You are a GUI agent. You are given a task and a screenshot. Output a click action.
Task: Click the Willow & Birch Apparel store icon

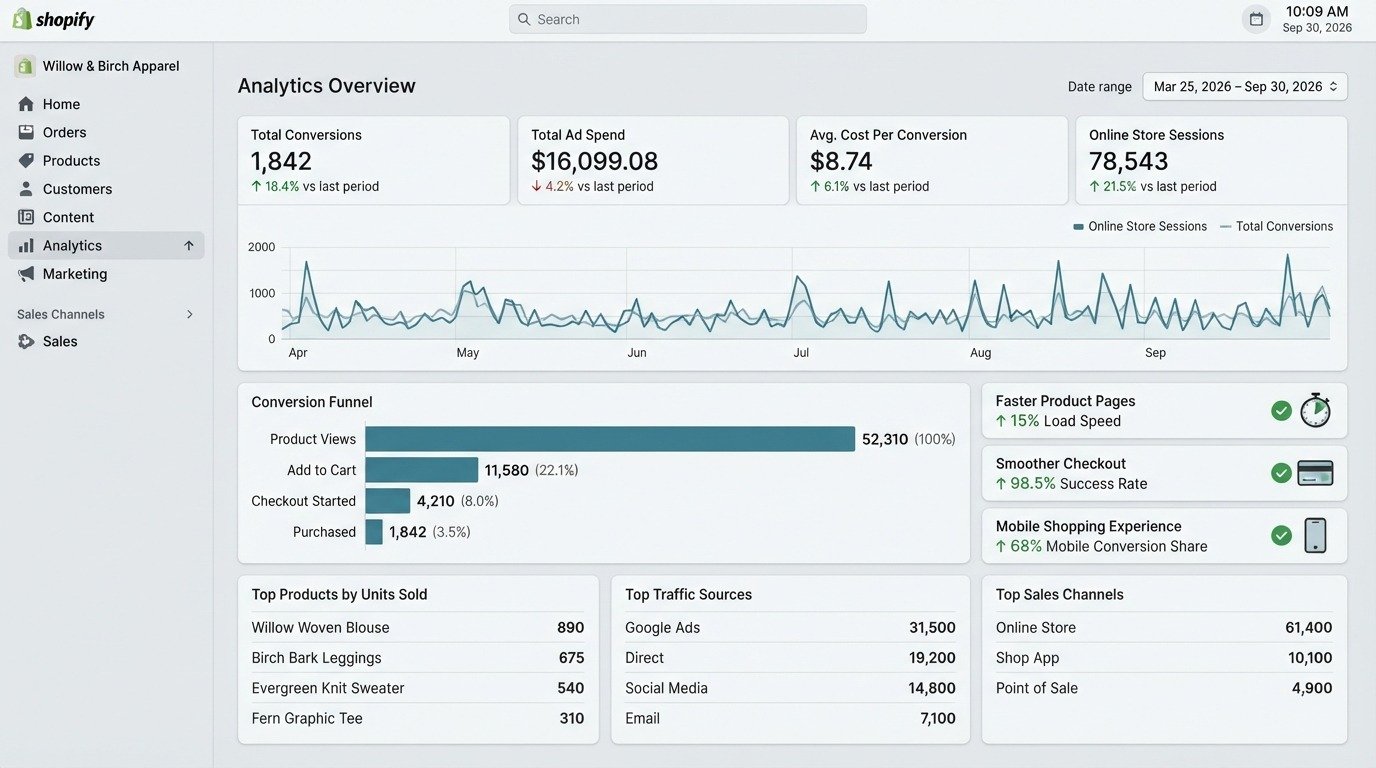pyautogui.click(x=25, y=66)
